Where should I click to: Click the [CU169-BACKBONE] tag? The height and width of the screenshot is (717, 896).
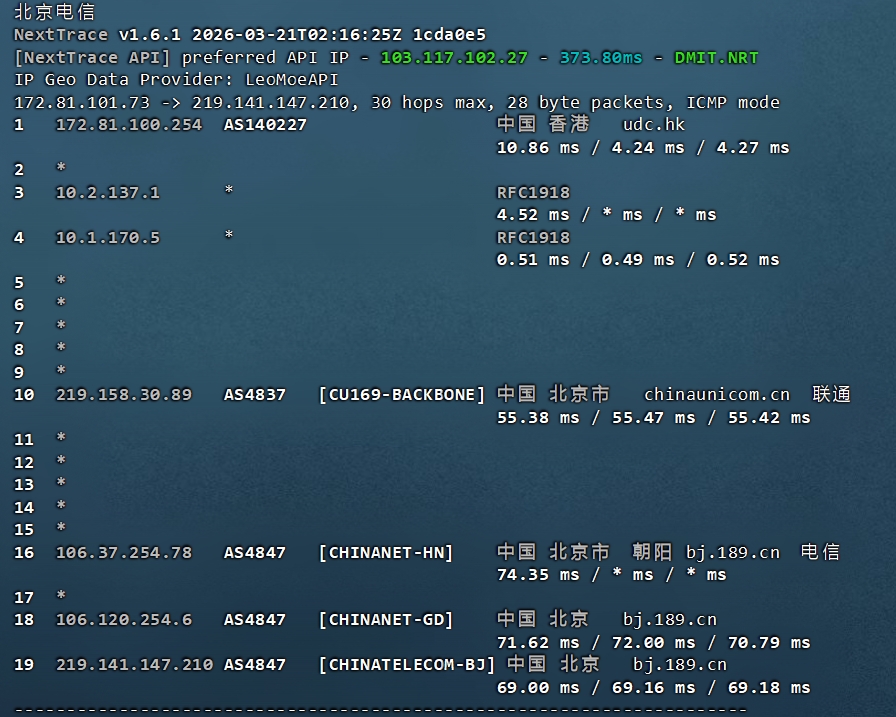[x=401, y=395]
